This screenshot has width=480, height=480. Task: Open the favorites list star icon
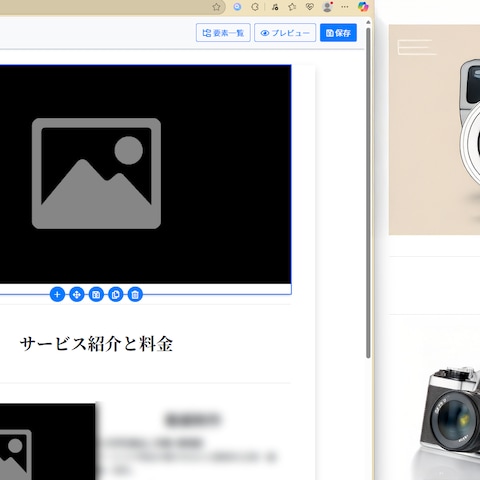(x=292, y=7)
